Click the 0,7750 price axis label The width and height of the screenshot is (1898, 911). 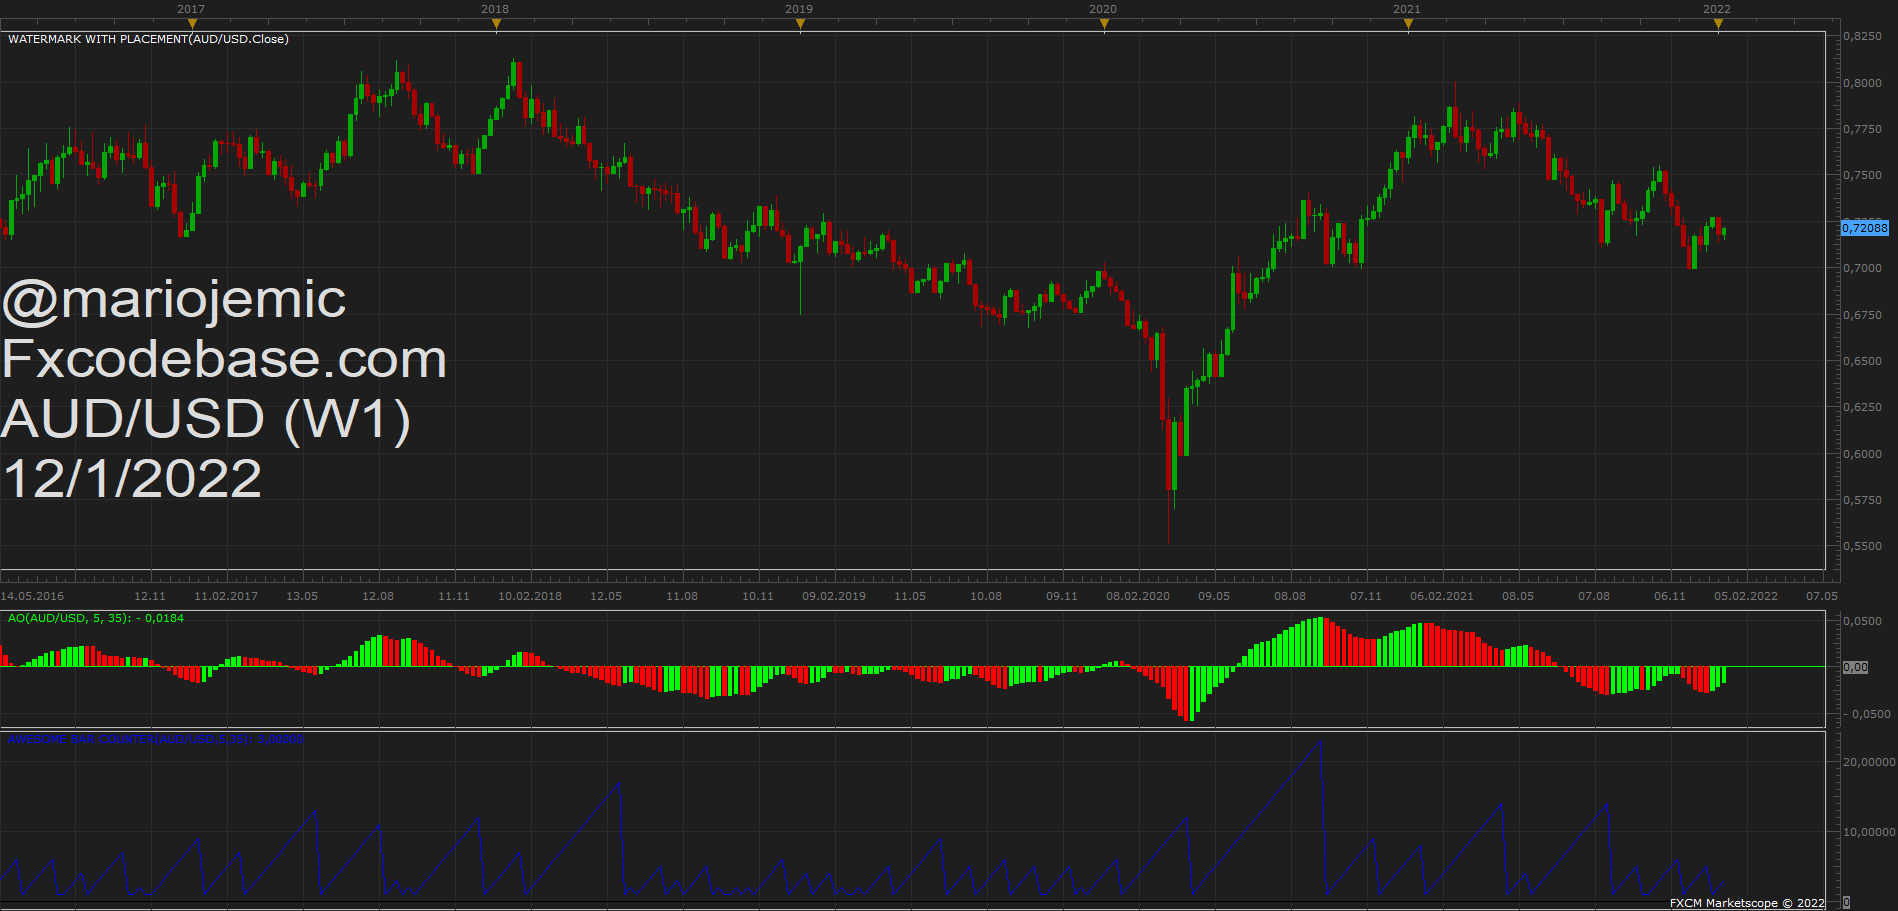(1862, 129)
